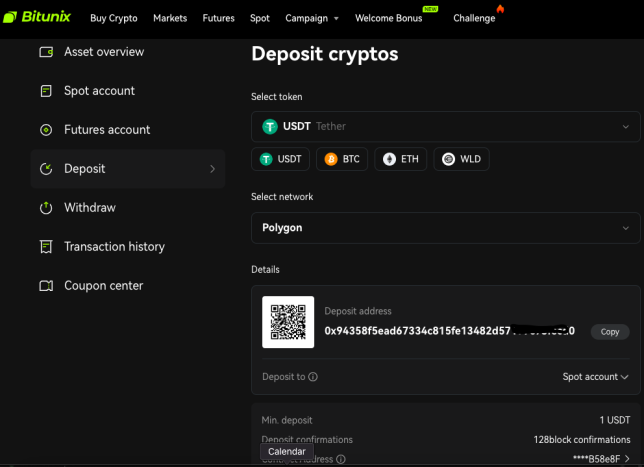
Task: Click the deposit address QR code
Action: coord(288,322)
